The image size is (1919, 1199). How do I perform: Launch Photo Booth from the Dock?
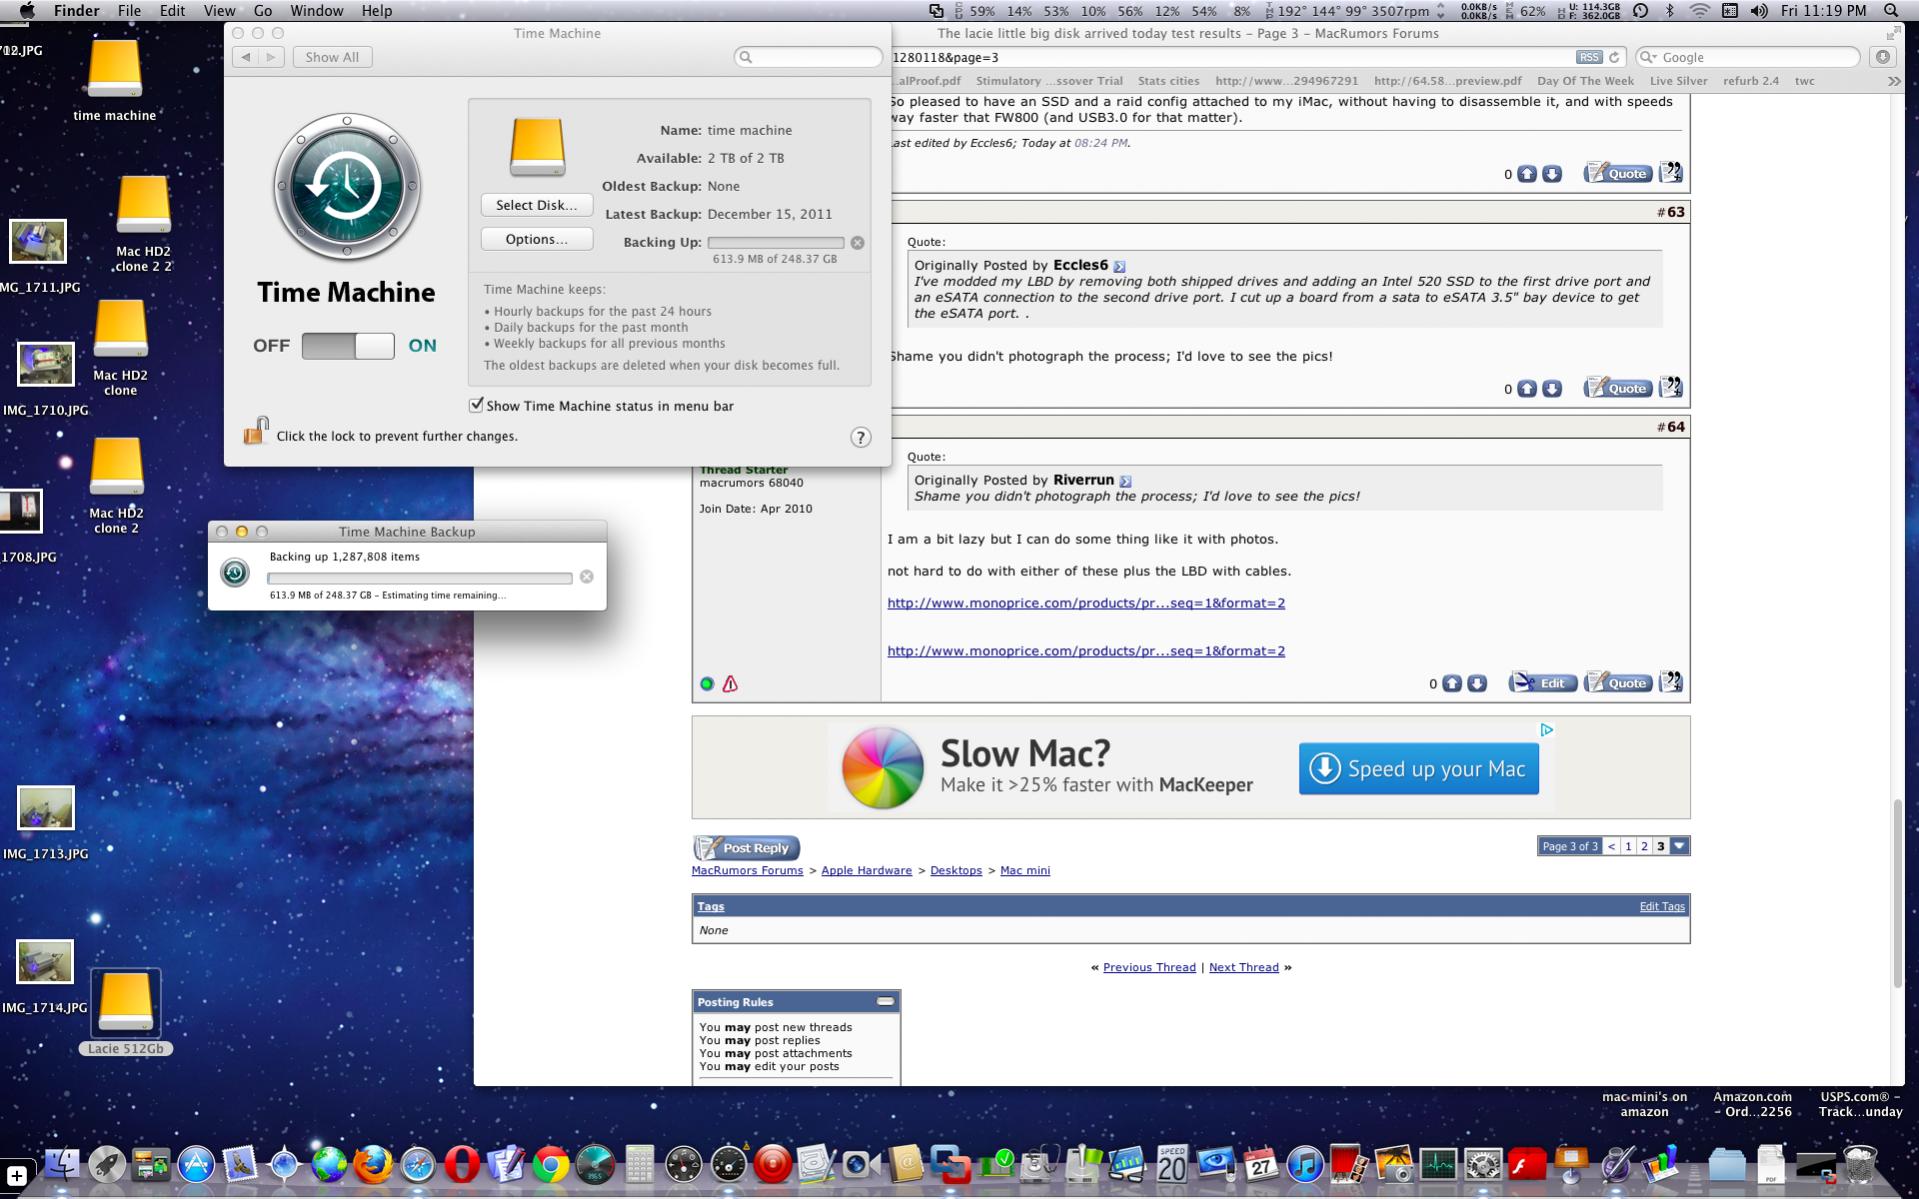(x=1349, y=1164)
